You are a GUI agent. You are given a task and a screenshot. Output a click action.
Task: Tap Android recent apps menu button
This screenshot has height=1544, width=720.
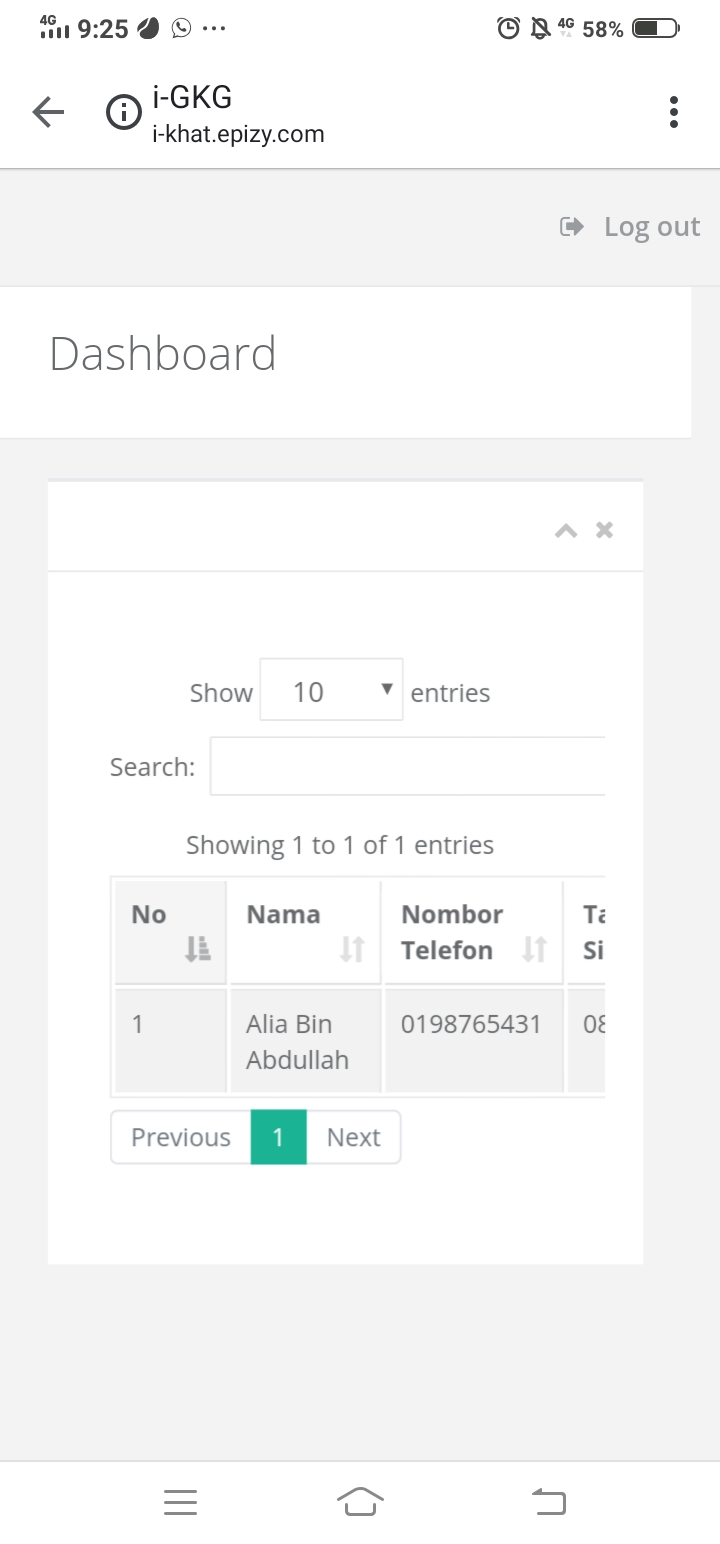coord(180,1502)
